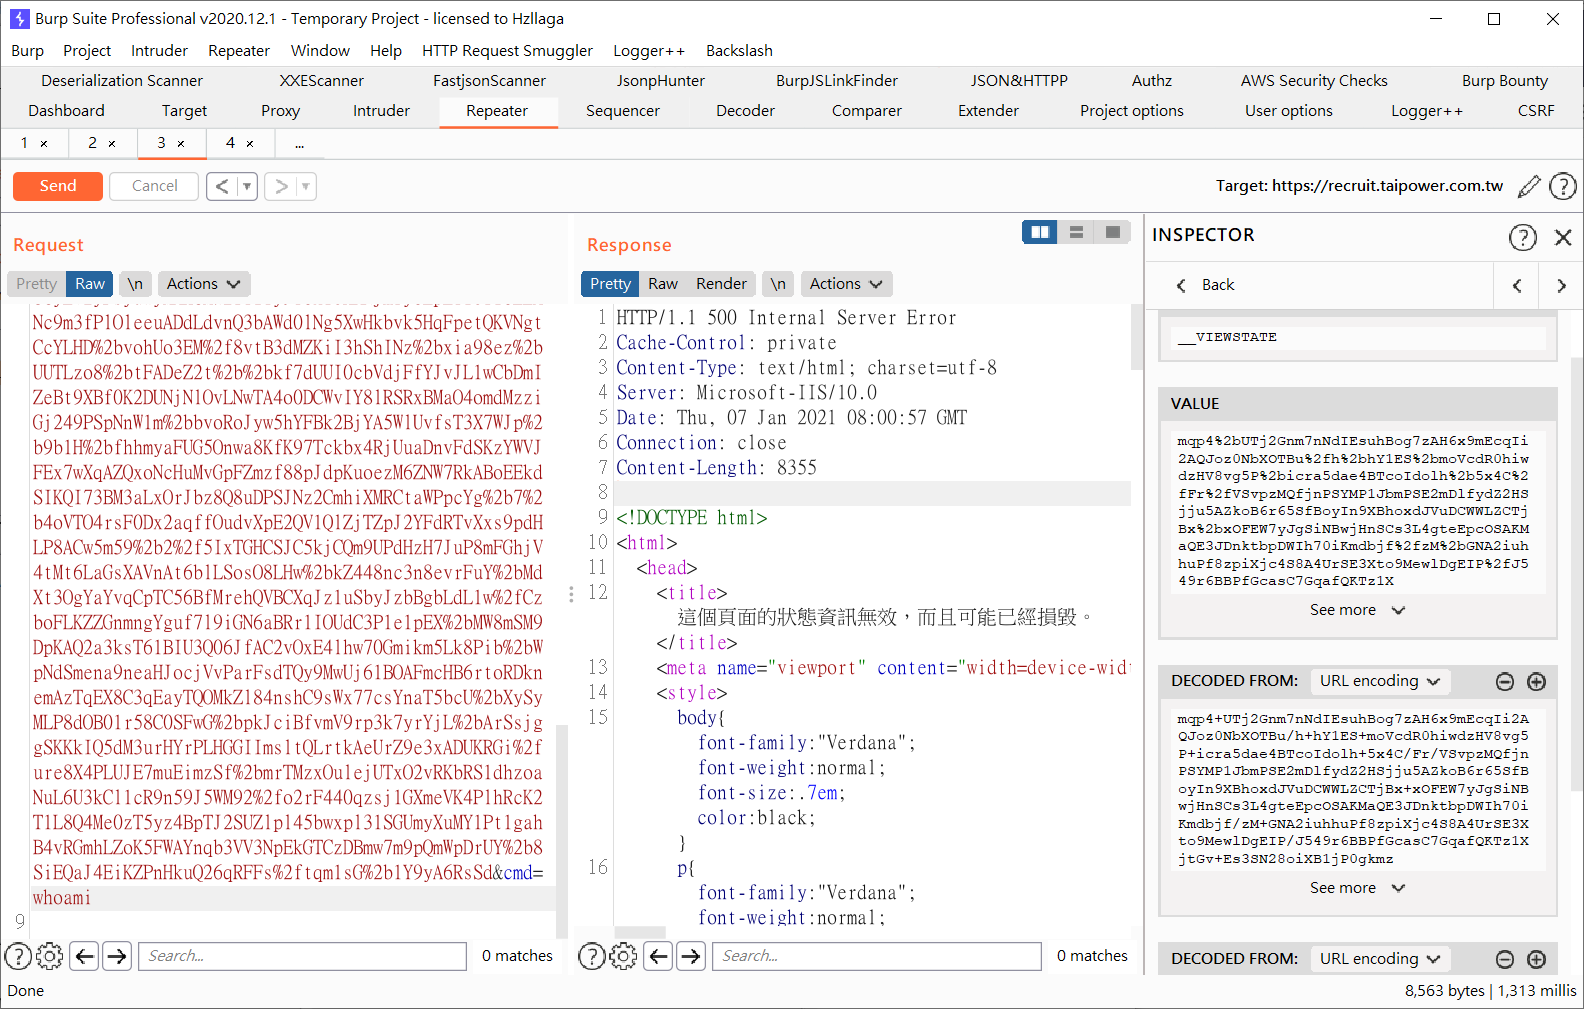Open Repeater help question mark icon
The height and width of the screenshot is (1009, 1584).
click(x=1563, y=186)
